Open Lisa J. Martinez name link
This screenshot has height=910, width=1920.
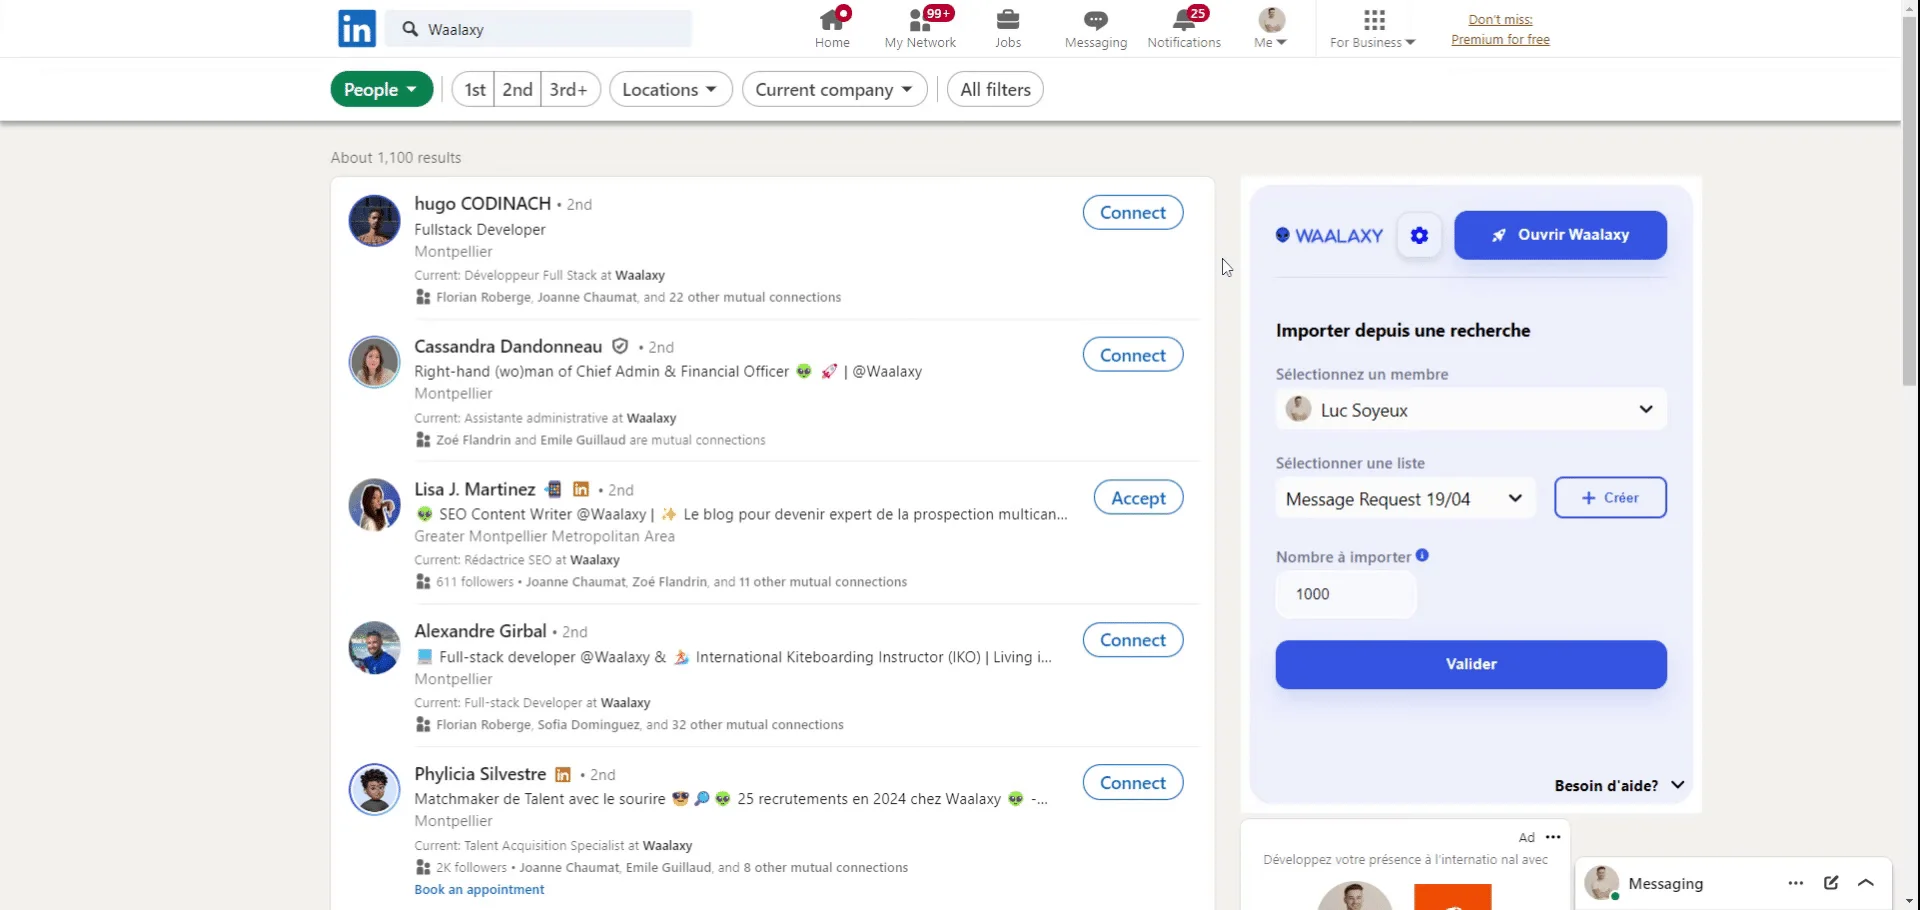pyautogui.click(x=475, y=489)
